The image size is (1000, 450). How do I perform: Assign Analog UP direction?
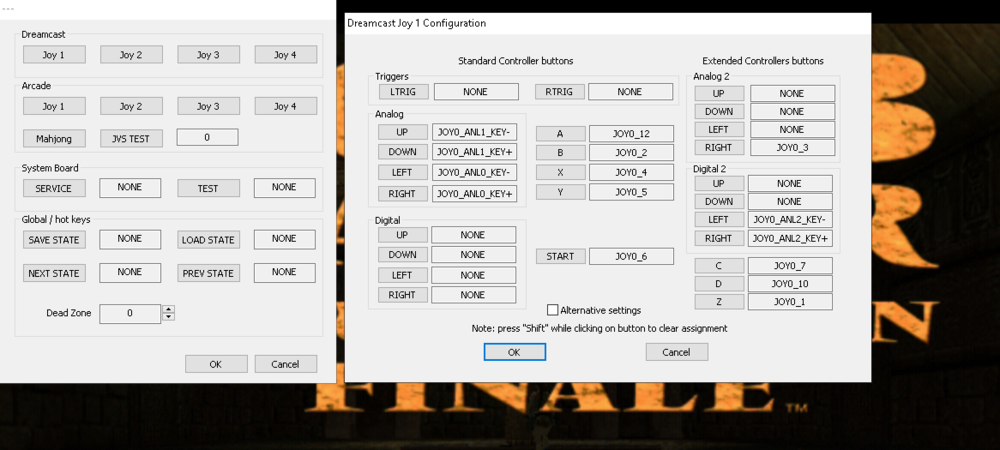coord(402,132)
